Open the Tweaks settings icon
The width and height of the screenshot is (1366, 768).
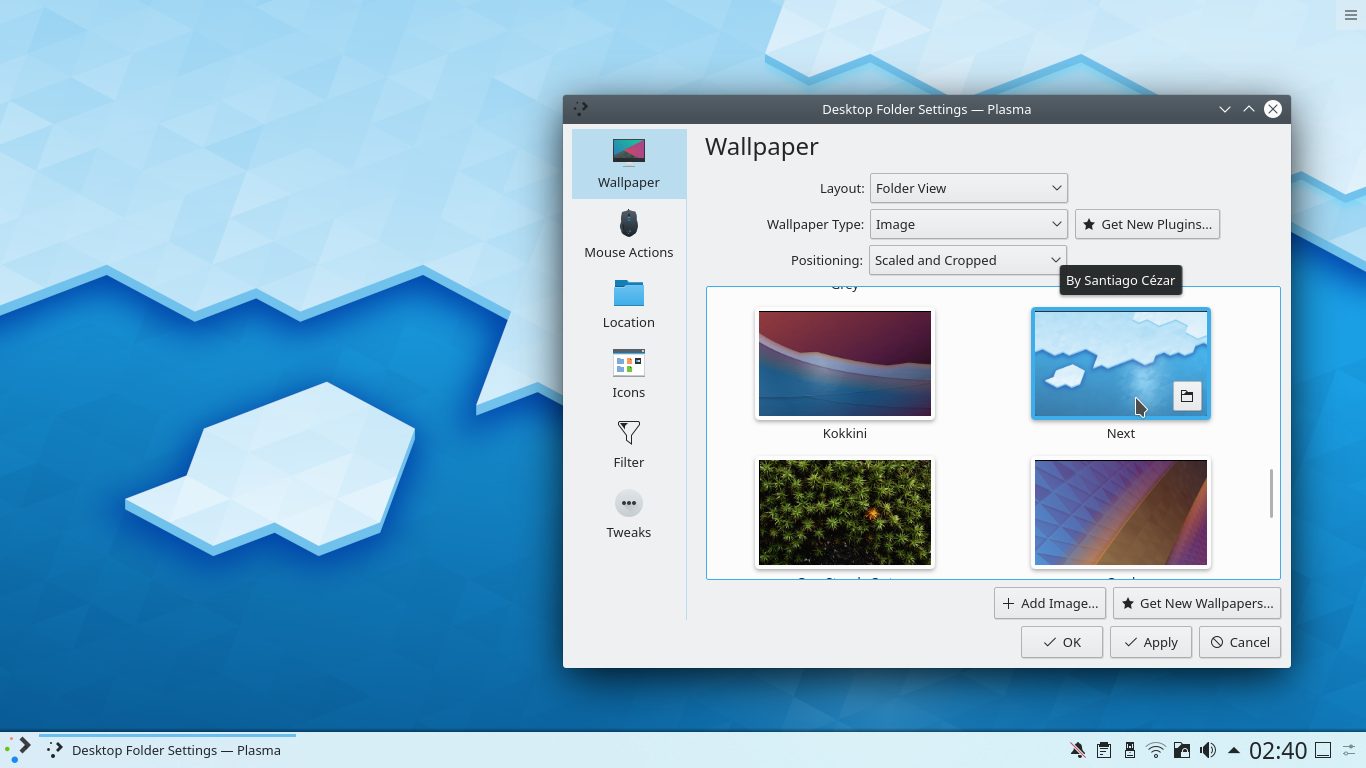click(x=628, y=512)
